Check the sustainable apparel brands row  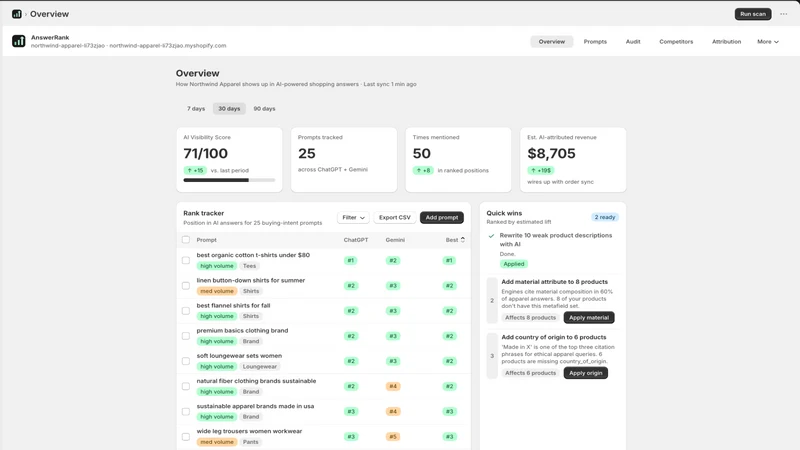click(186, 411)
